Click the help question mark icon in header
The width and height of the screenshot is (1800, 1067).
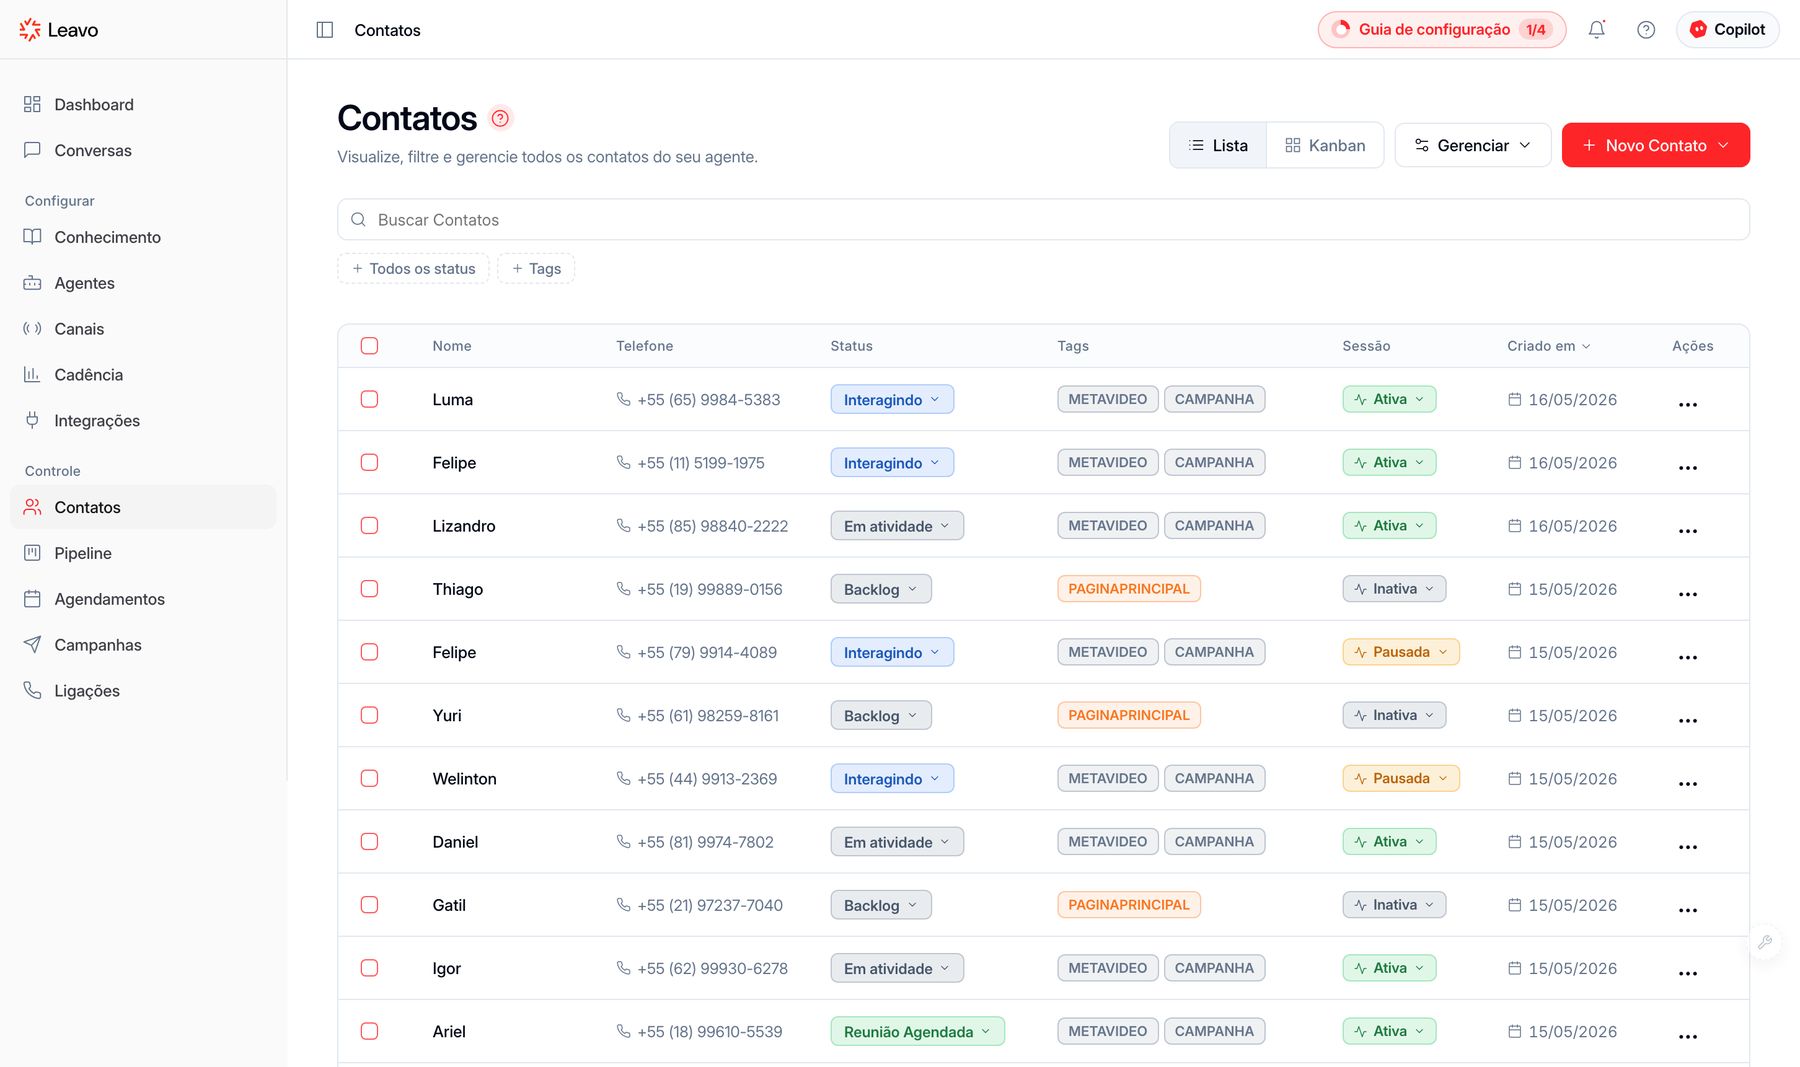coord(1646,30)
